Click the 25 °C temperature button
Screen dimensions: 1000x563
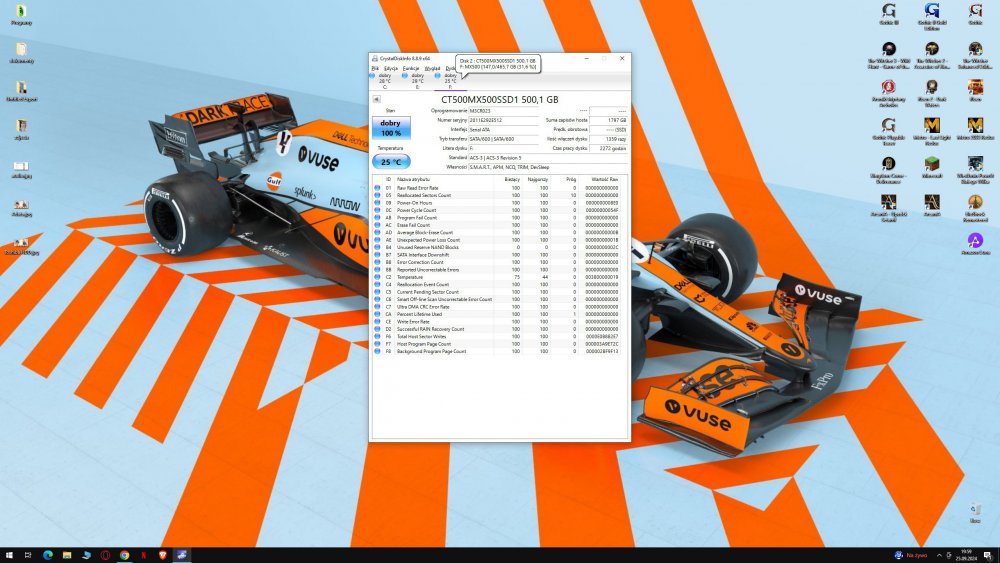point(391,161)
